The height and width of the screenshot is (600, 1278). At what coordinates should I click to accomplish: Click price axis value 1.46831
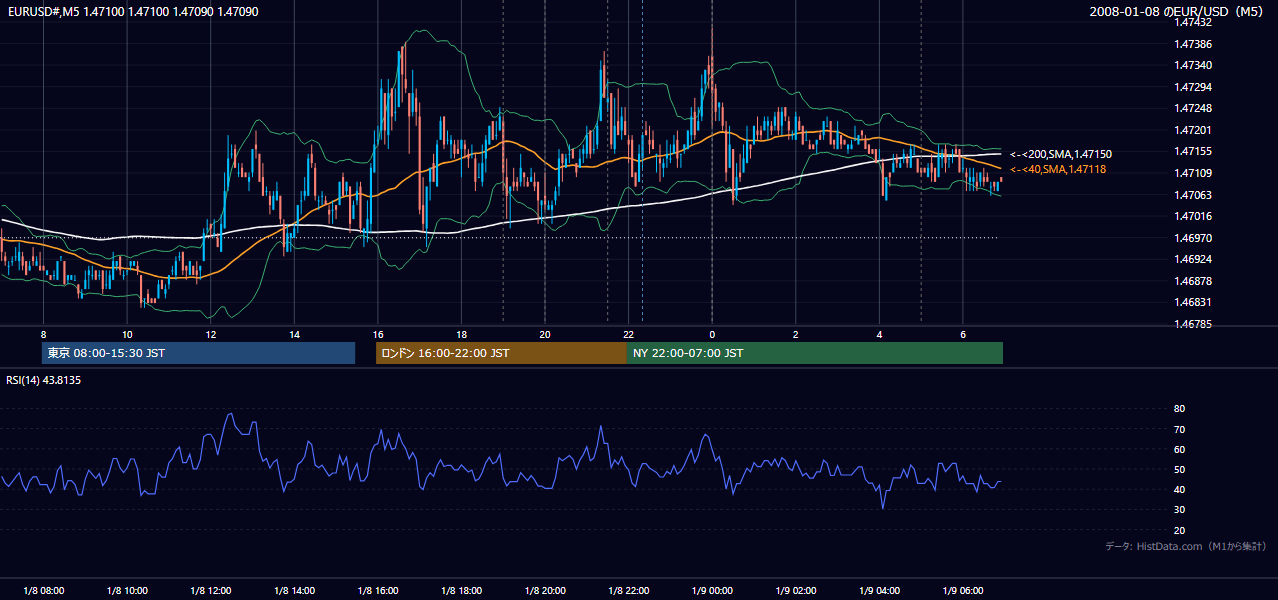1193,302
